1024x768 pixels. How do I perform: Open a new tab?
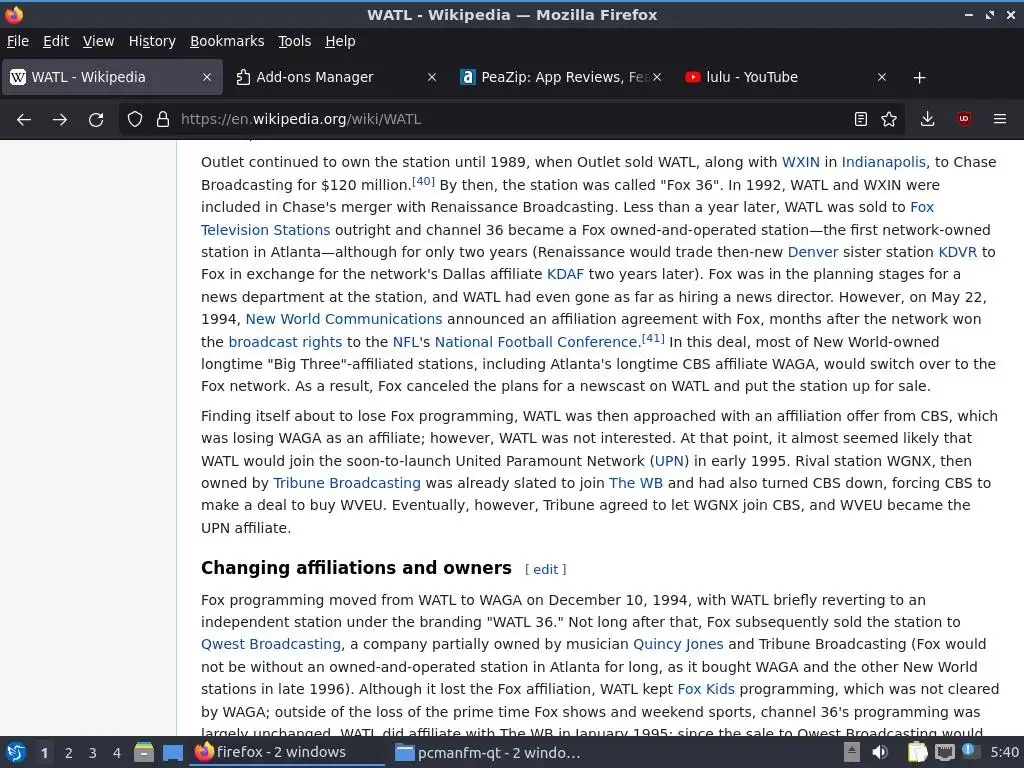920,78
